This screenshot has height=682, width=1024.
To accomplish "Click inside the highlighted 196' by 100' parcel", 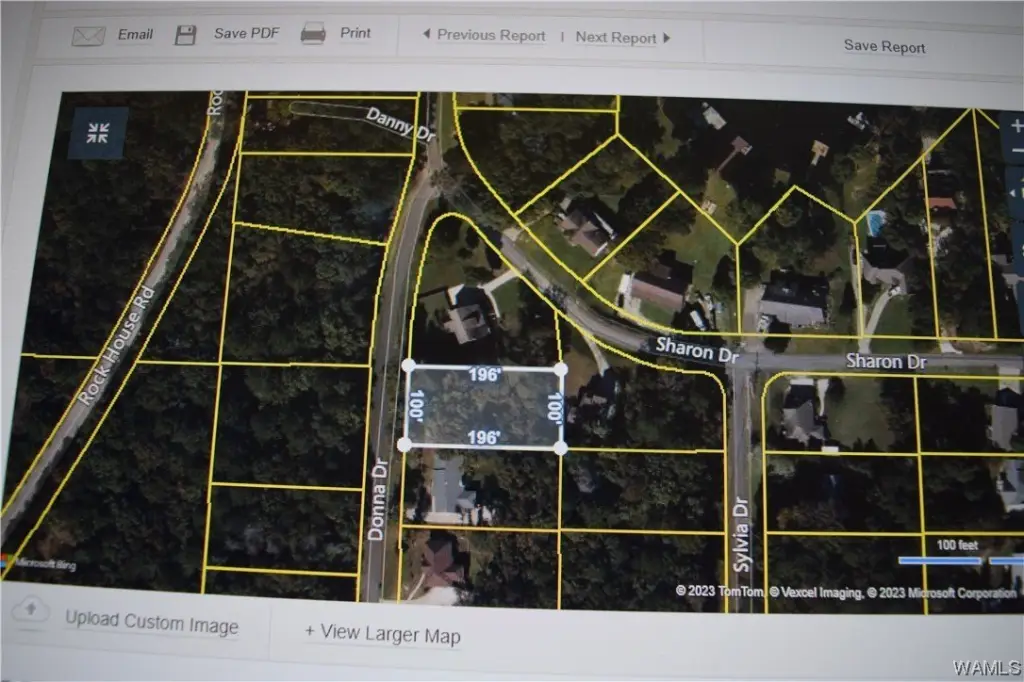I will (483, 408).
